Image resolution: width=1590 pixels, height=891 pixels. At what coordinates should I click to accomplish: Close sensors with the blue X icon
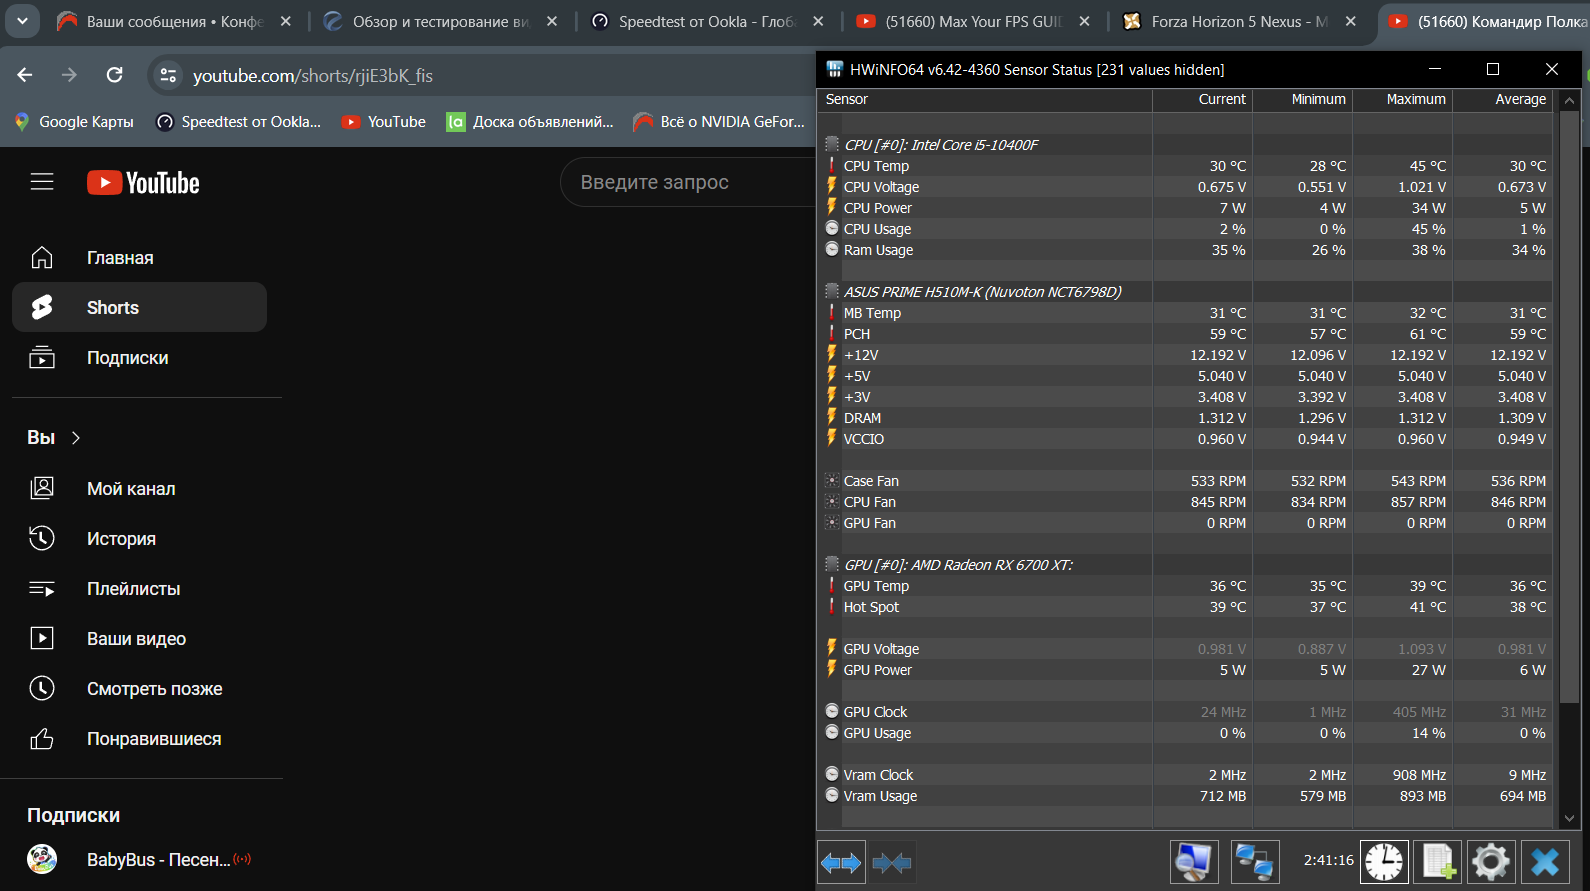click(x=1545, y=861)
